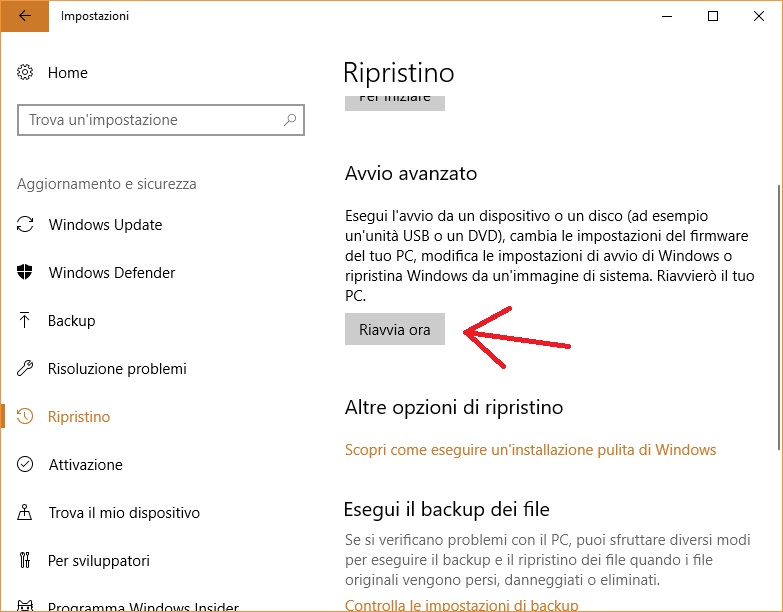Open link about clean Windows installation
The height and width of the screenshot is (612, 783).
click(x=530, y=450)
